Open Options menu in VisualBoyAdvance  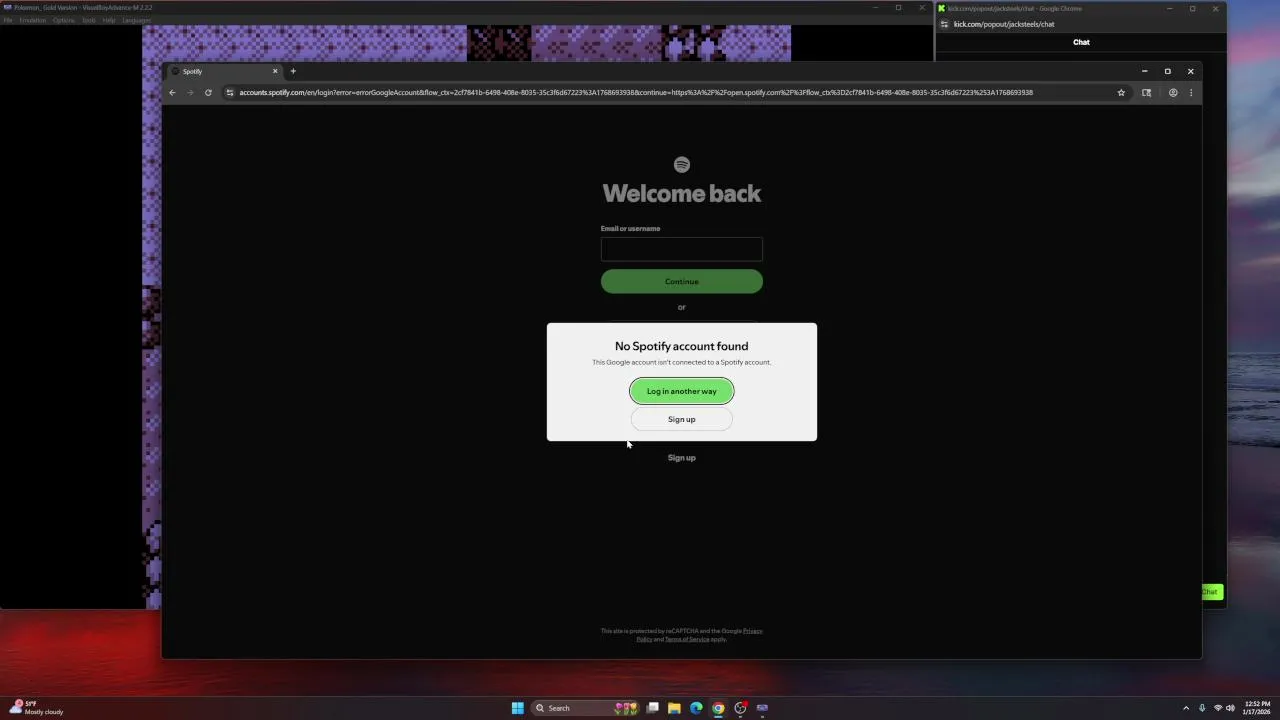tap(64, 20)
